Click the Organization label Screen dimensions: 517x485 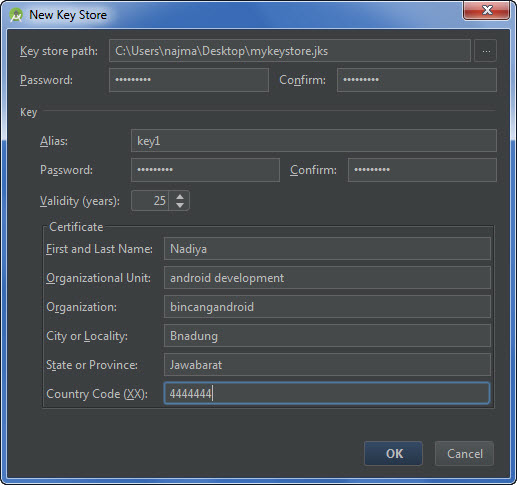tap(82, 307)
